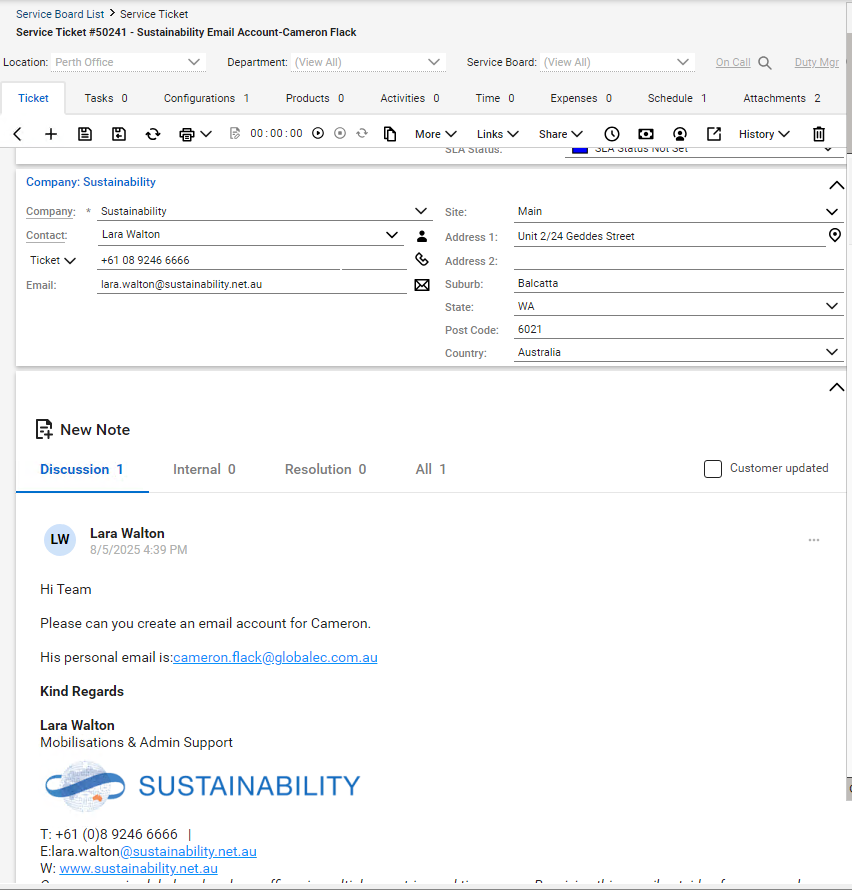Image resolution: width=852 pixels, height=890 pixels.
Task: Click the Duty Mgr link
Action: point(817,62)
